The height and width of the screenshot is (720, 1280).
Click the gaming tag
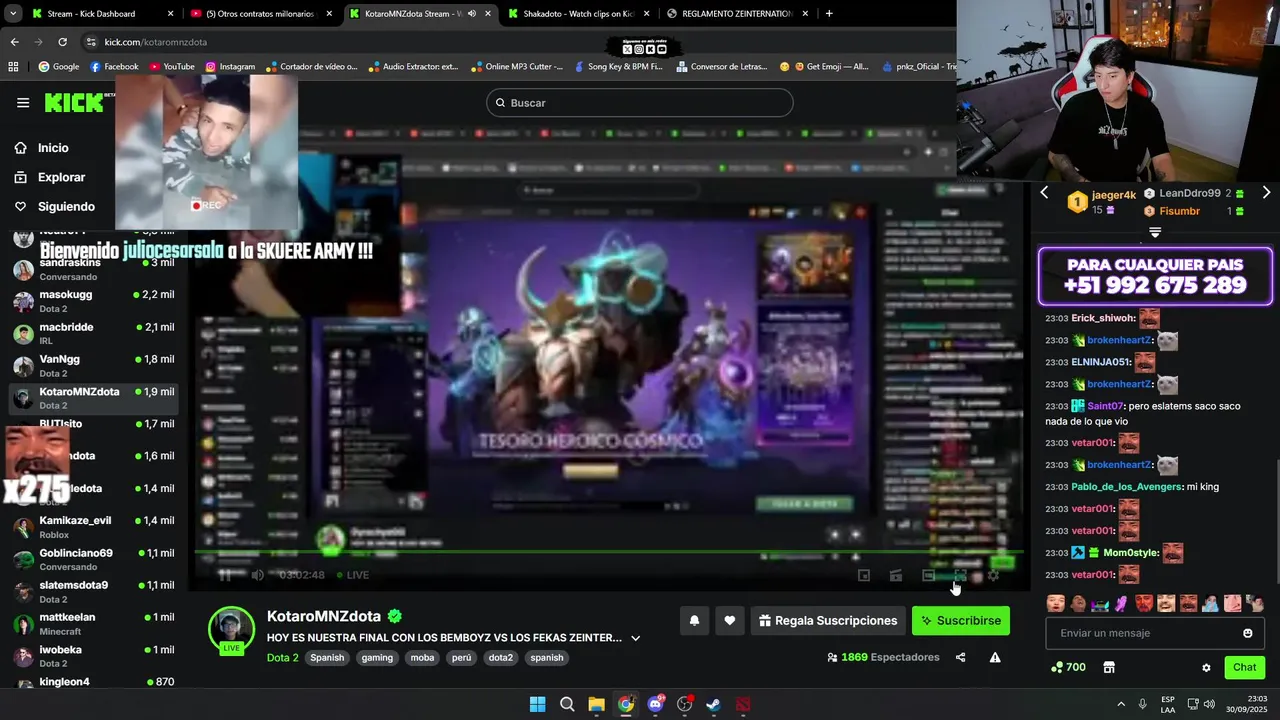point(377,658)
